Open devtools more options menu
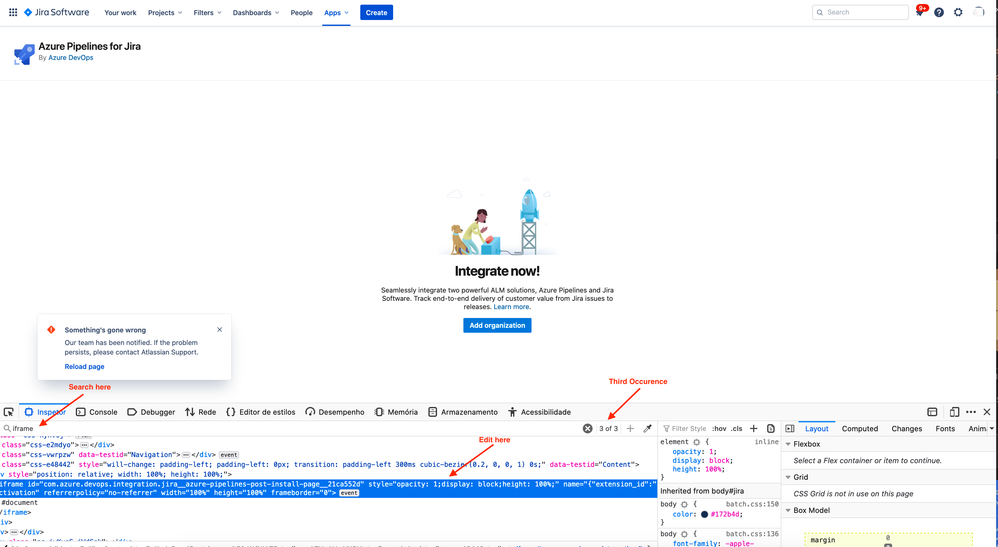998x547 pixels. (x=971, y=412)
